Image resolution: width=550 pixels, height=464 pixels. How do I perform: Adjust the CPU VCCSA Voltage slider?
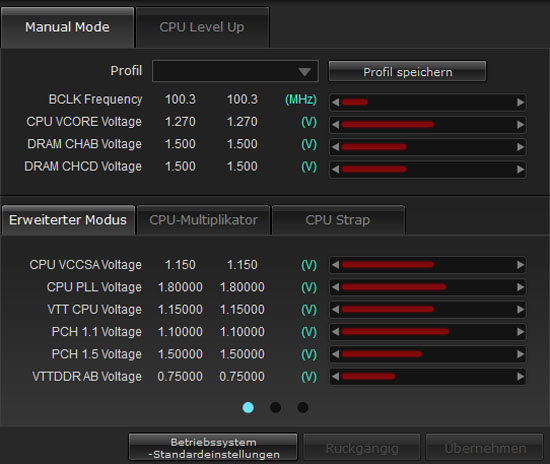(428, 265)
